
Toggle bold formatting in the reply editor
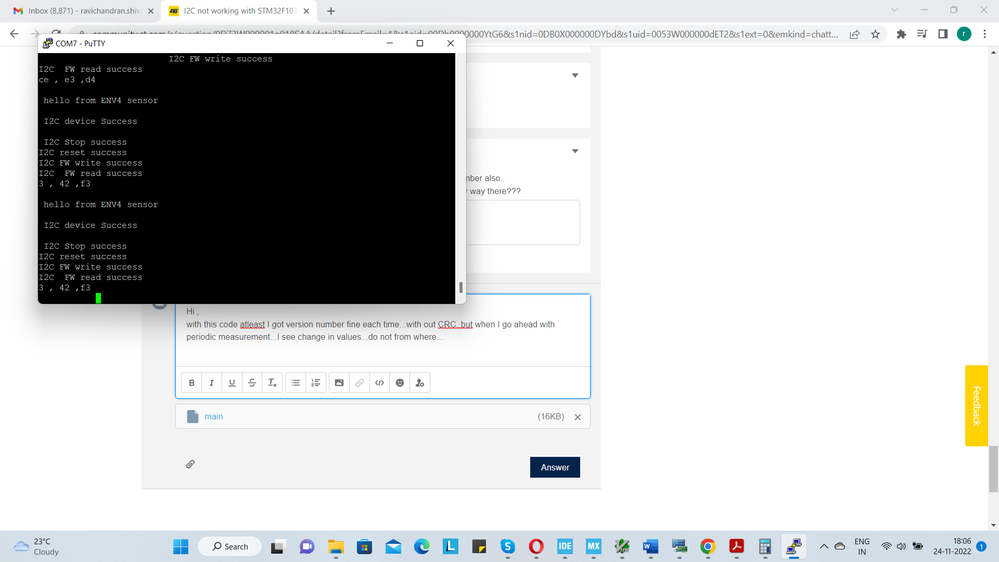(191, 383)
